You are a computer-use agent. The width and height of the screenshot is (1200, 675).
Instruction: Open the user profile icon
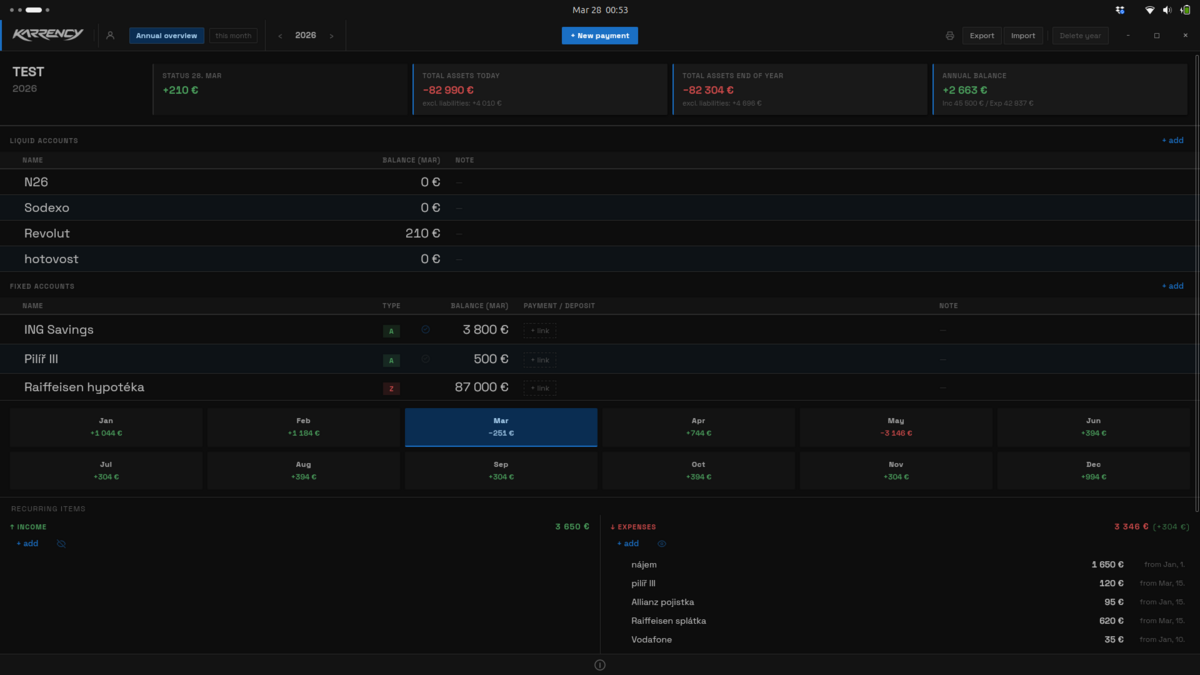coord(110,36)
